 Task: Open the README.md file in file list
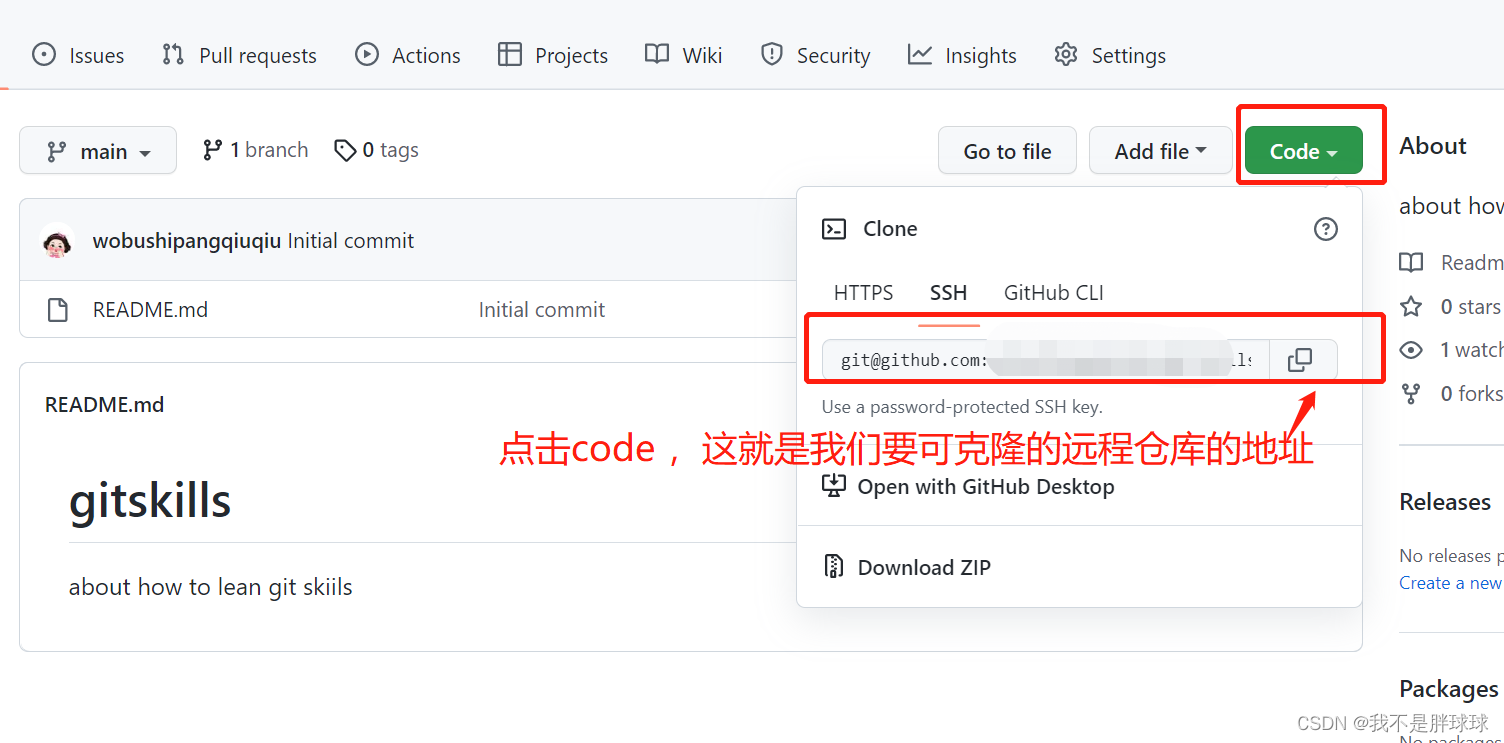pos(150,310)
